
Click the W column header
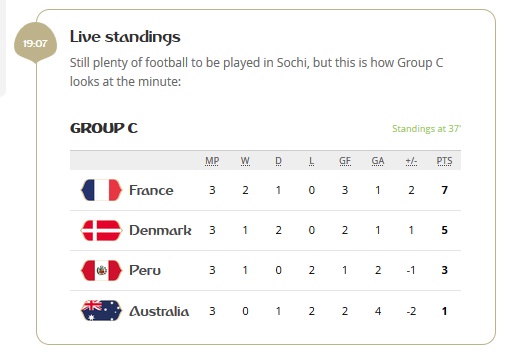[x=245, y=161]
